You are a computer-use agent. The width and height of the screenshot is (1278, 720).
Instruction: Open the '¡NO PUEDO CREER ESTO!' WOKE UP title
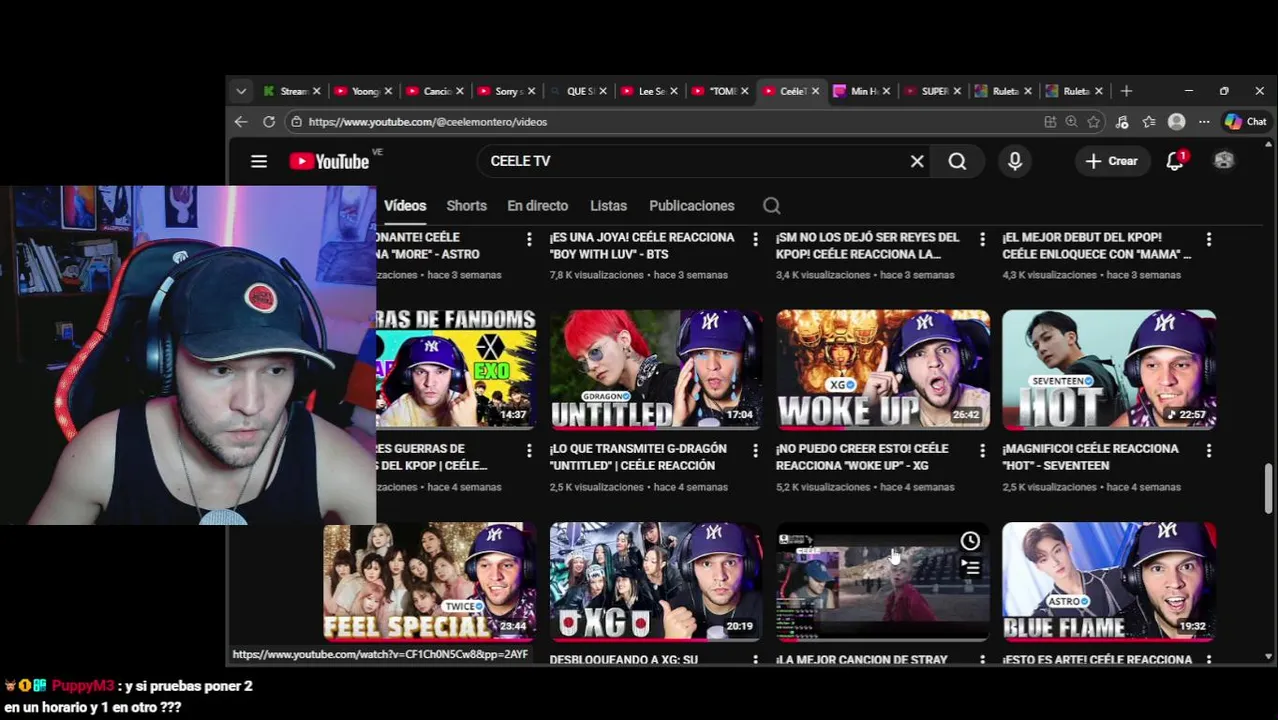tap(862, 457)
